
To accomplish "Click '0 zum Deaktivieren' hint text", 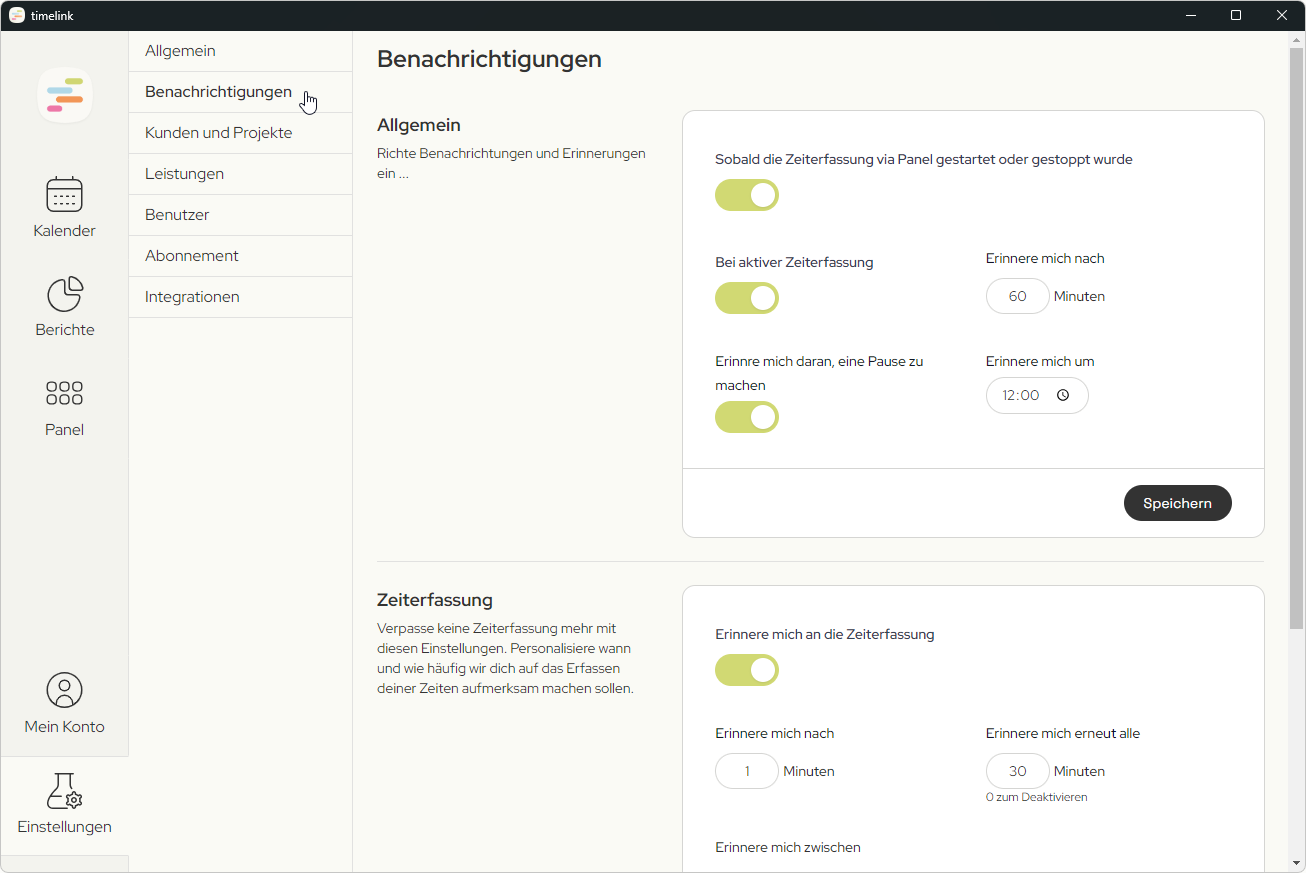I will click(1036, 796).
